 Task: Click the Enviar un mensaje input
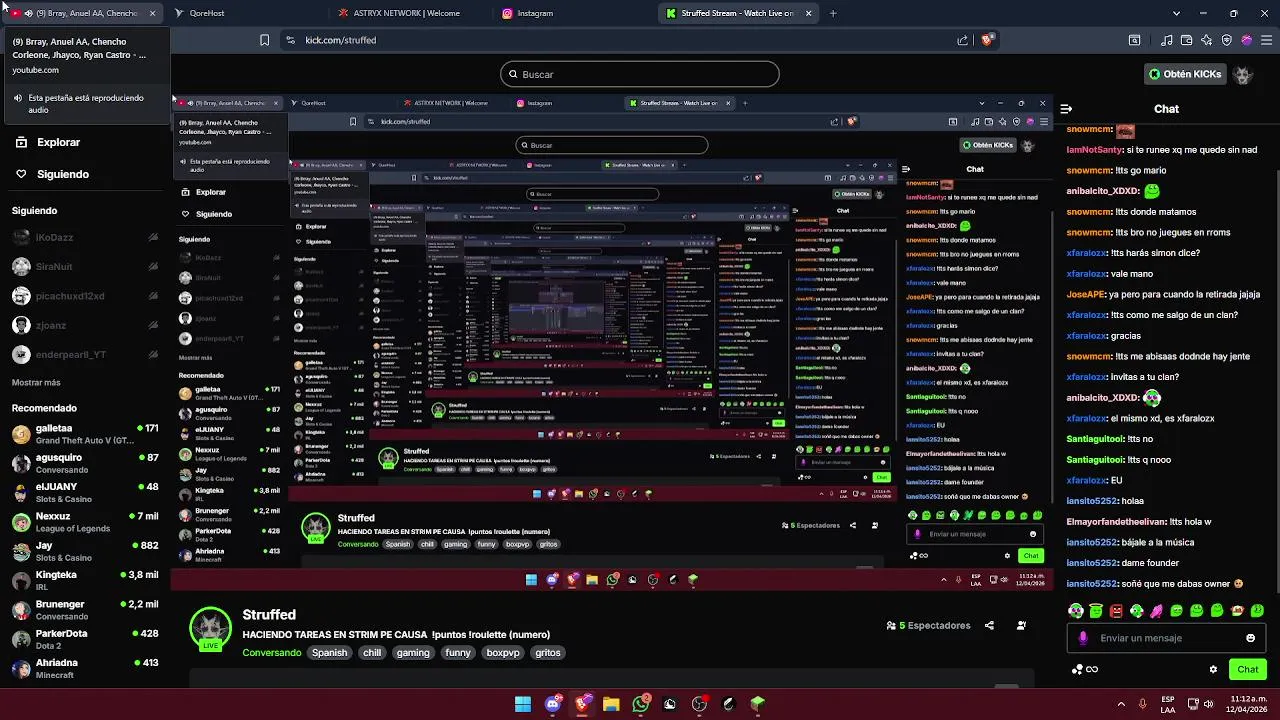tap(1166, 638)
